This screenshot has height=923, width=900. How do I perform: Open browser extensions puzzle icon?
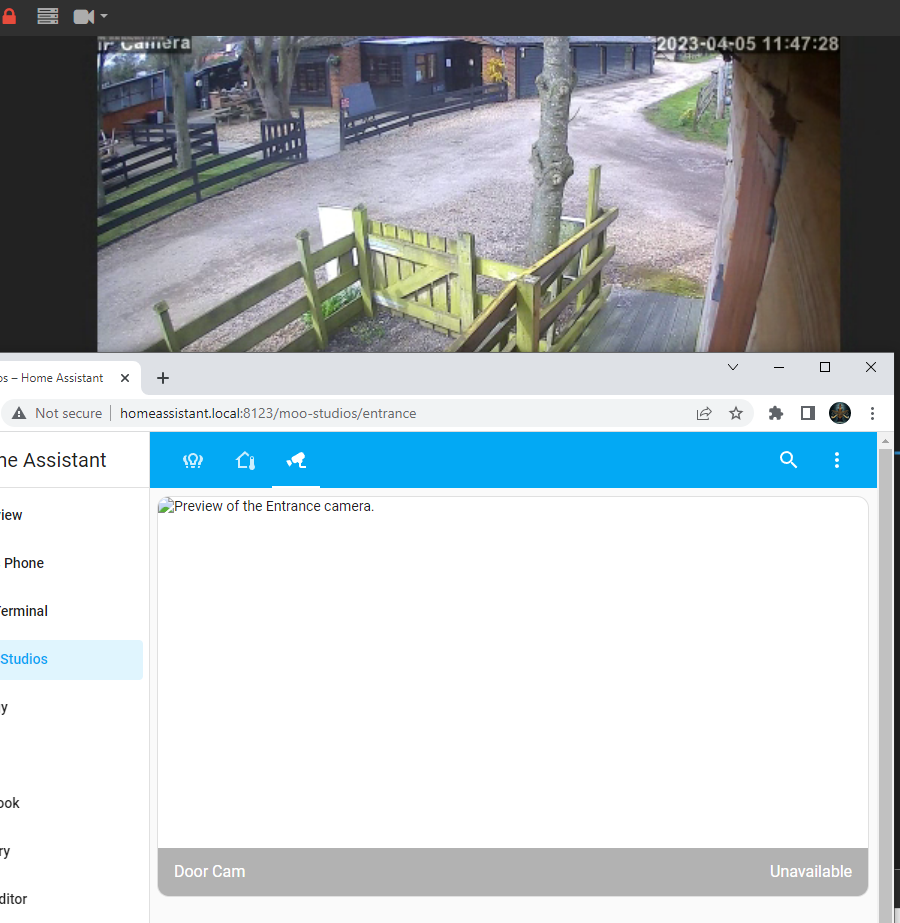coord(775,413)
